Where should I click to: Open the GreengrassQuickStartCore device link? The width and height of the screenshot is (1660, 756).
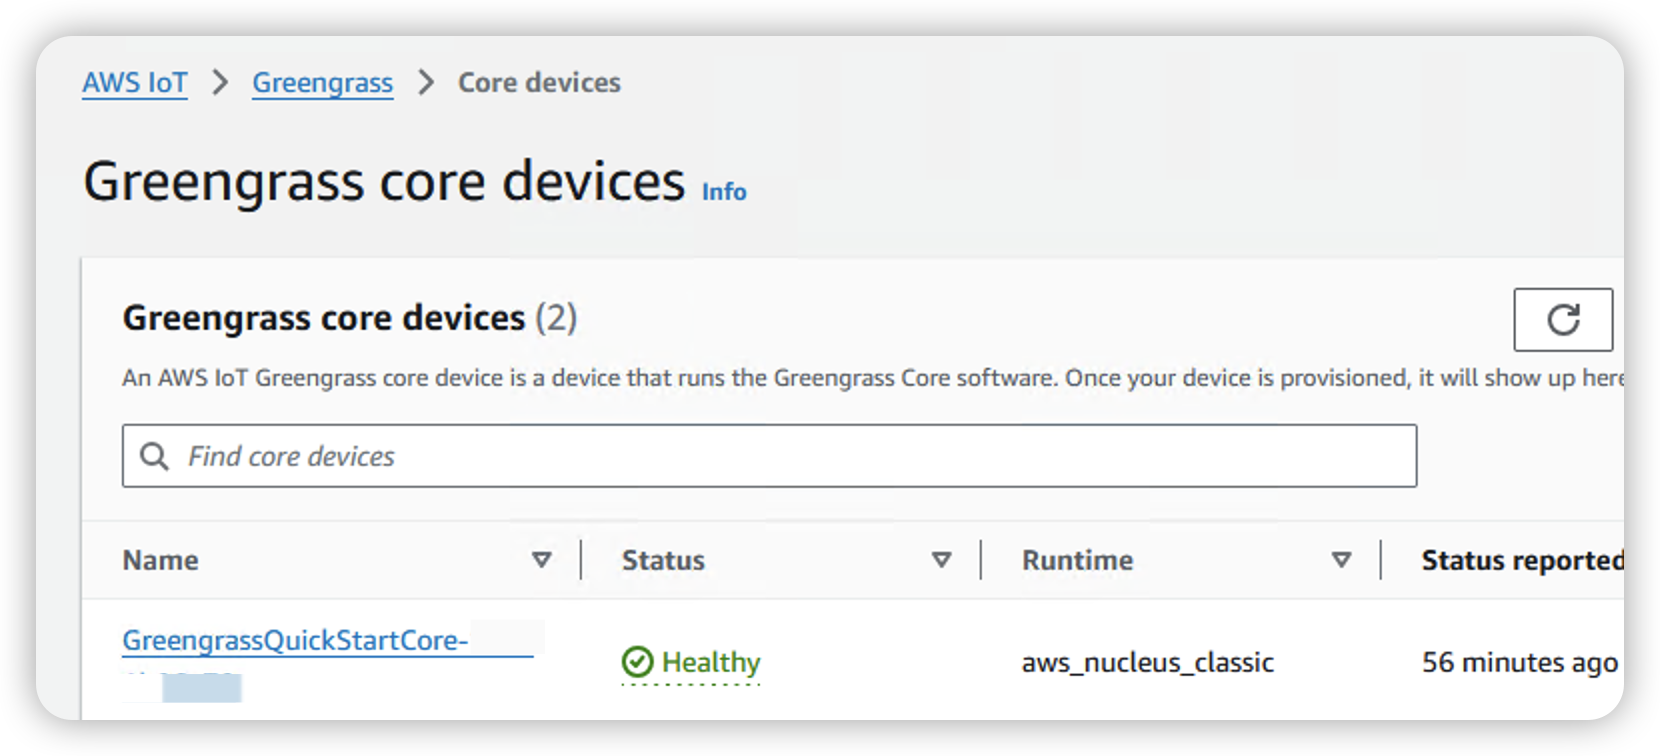tap(295, 641)
